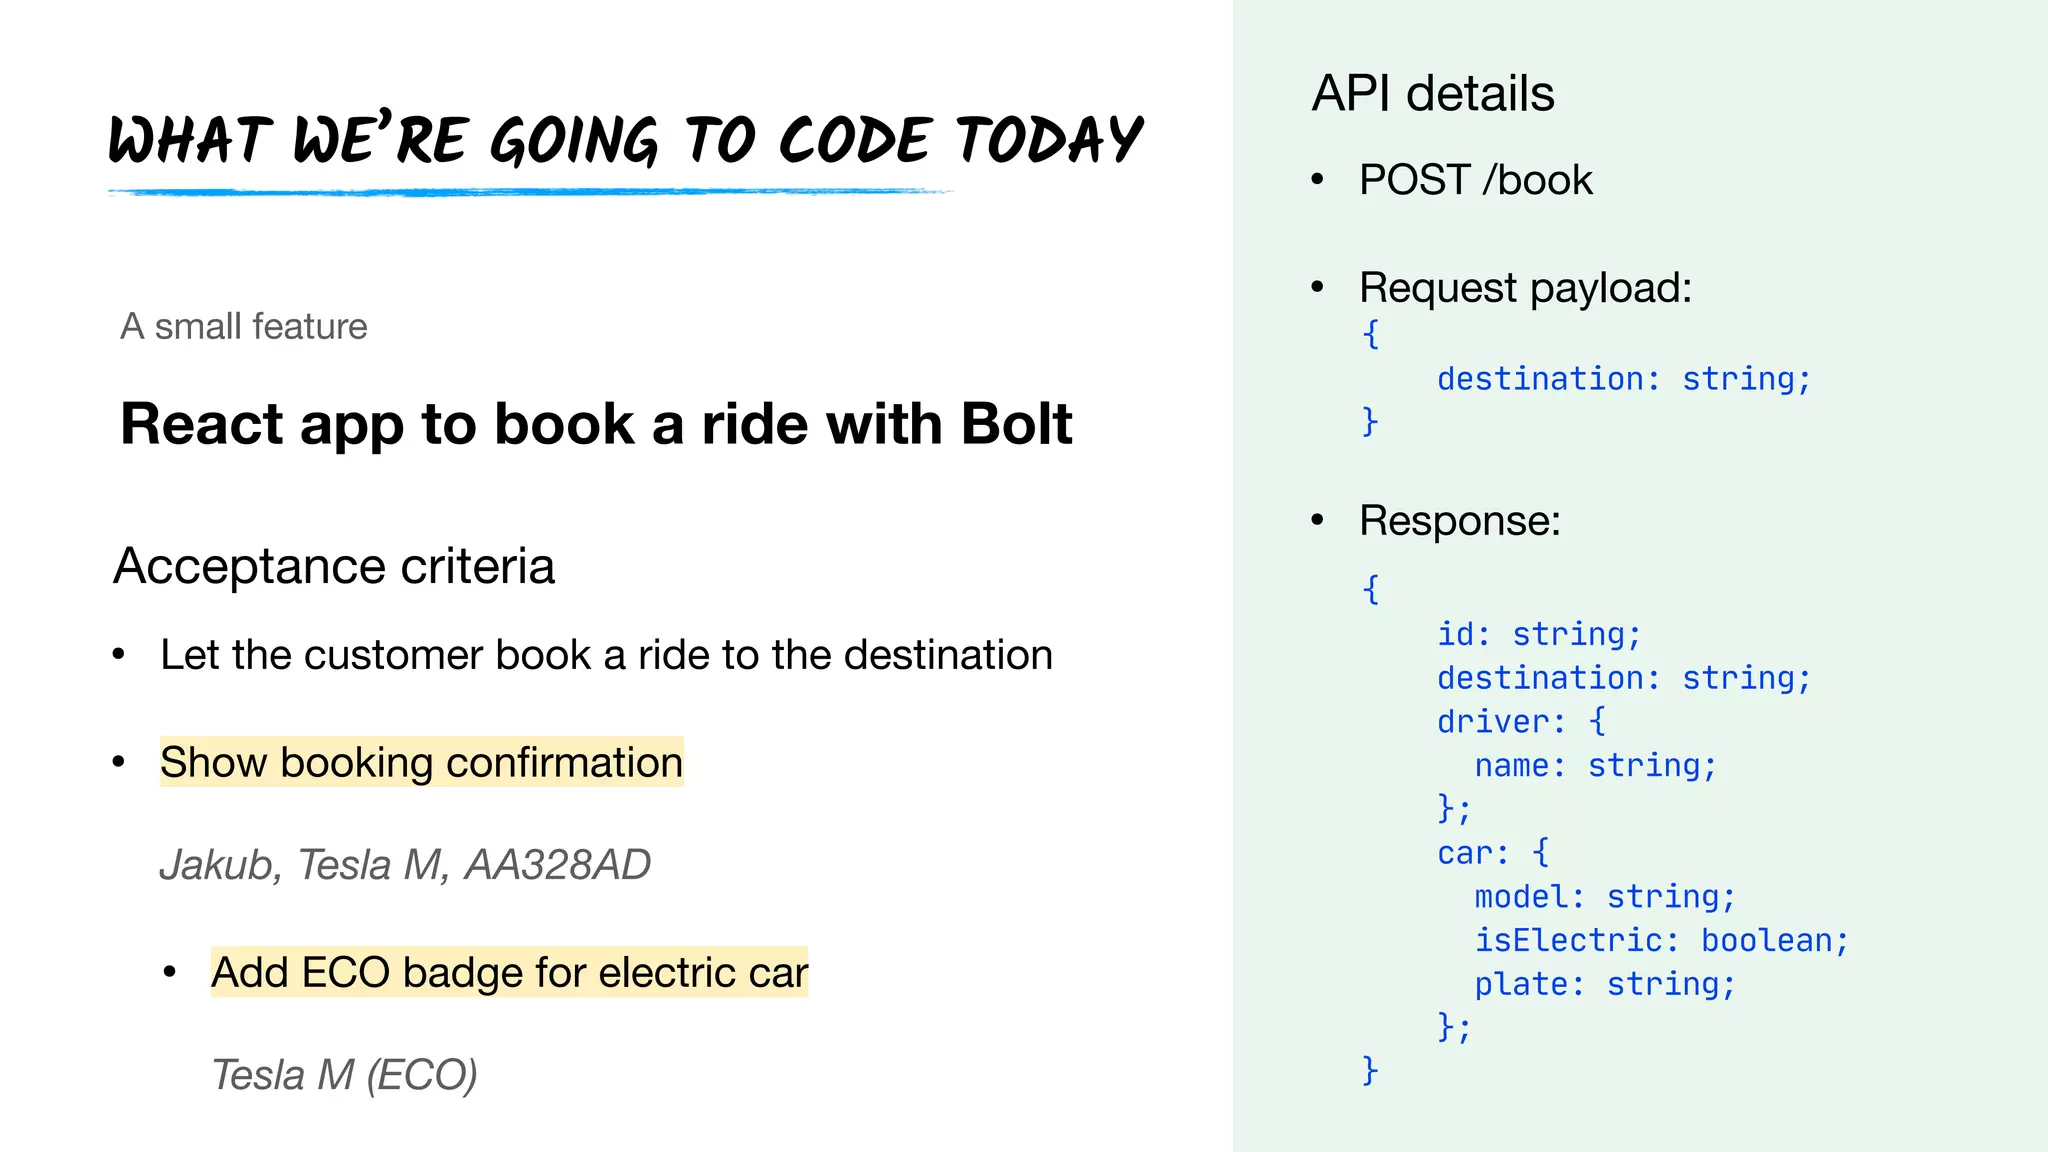This screenshot has height=1152, width=2048.
Task: Click the 'WHAT WE'RE GOING TO CODE TODAY' title
Action: click(x=626, y=140)
